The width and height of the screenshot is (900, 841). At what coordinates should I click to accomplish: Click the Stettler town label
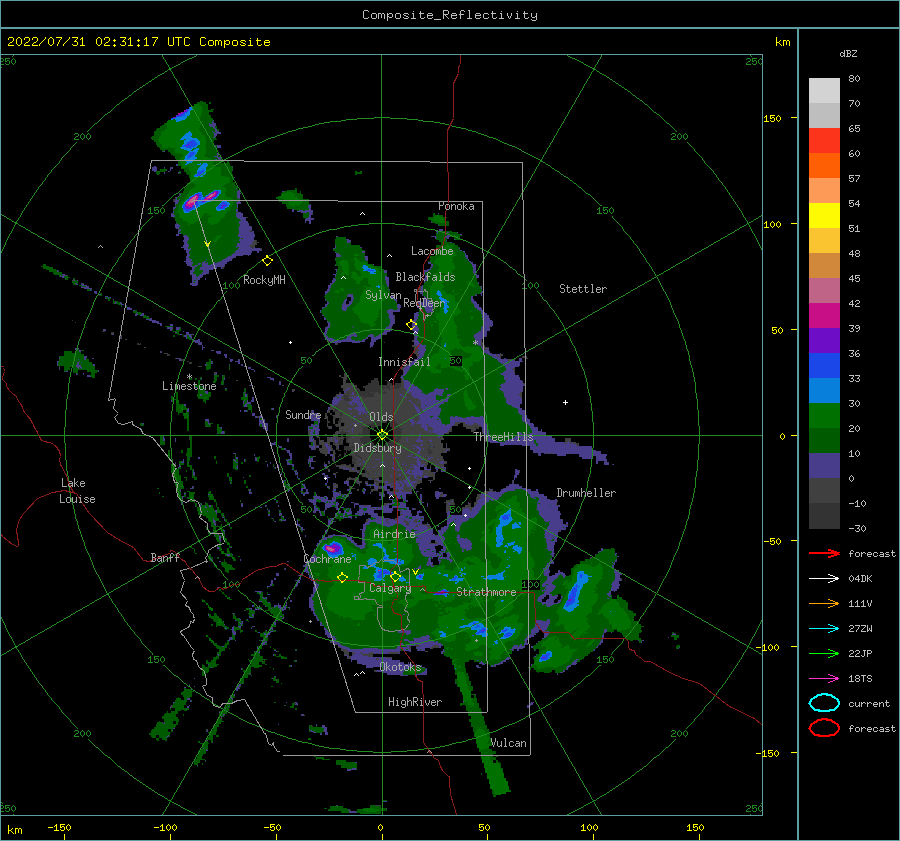pyautogui.click(x=583, y=289)
